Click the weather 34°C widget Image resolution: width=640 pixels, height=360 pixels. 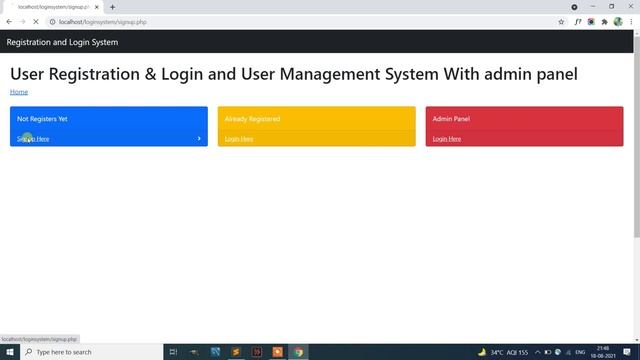click(503, 352)
